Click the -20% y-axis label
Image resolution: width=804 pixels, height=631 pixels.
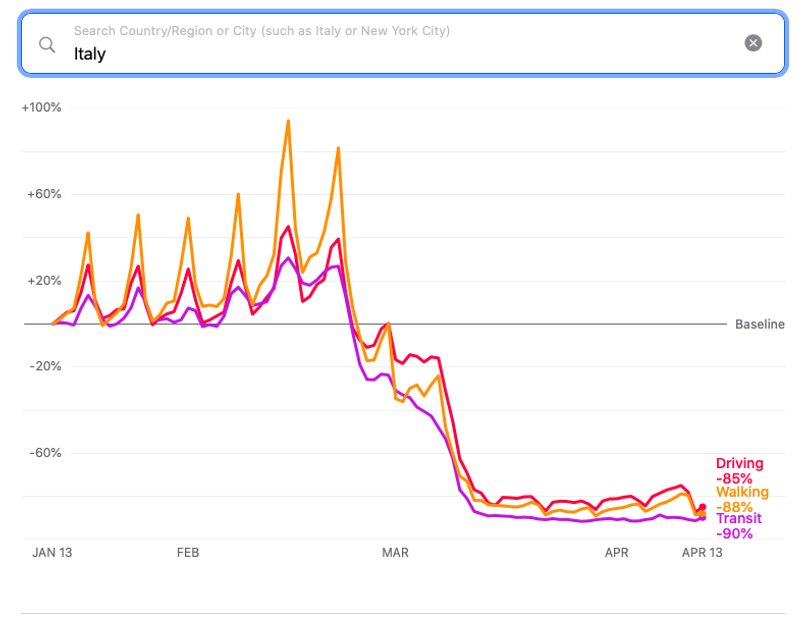pos(46,366)
